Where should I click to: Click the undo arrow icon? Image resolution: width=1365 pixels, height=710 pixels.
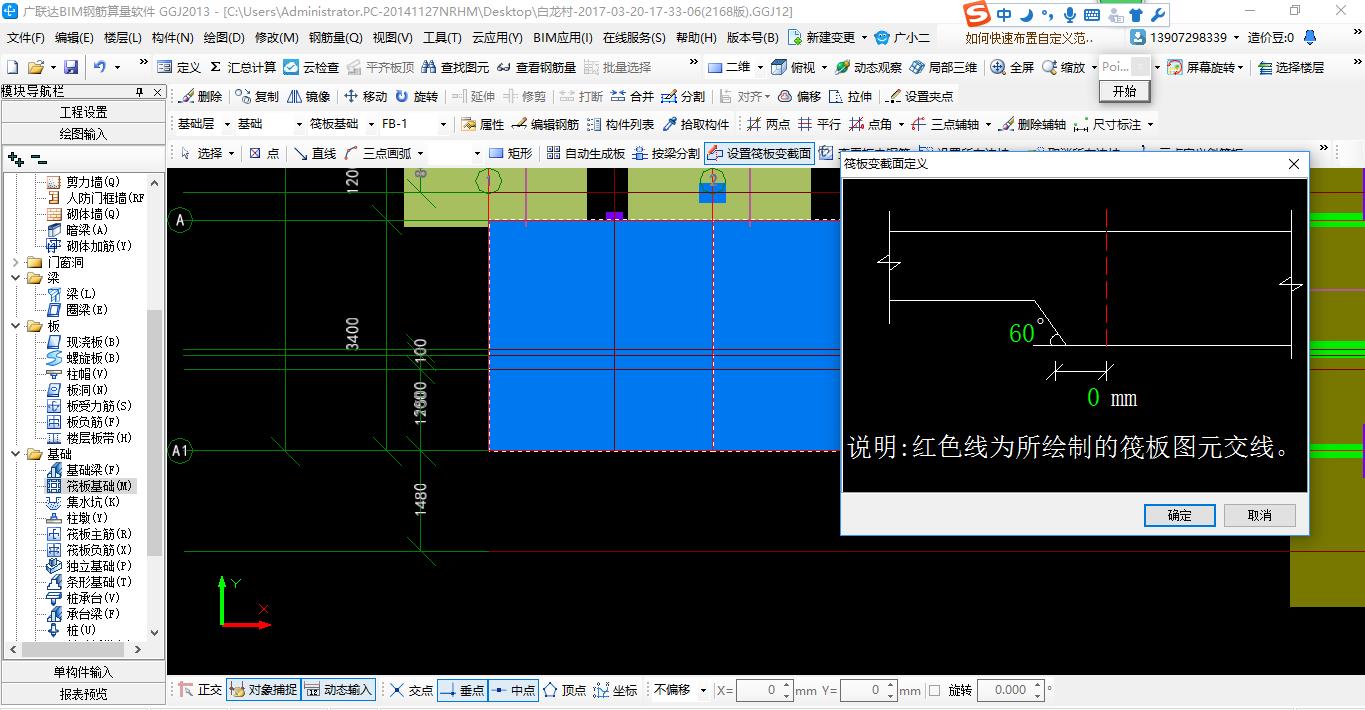pyautogui.click(x=100, y=67)
